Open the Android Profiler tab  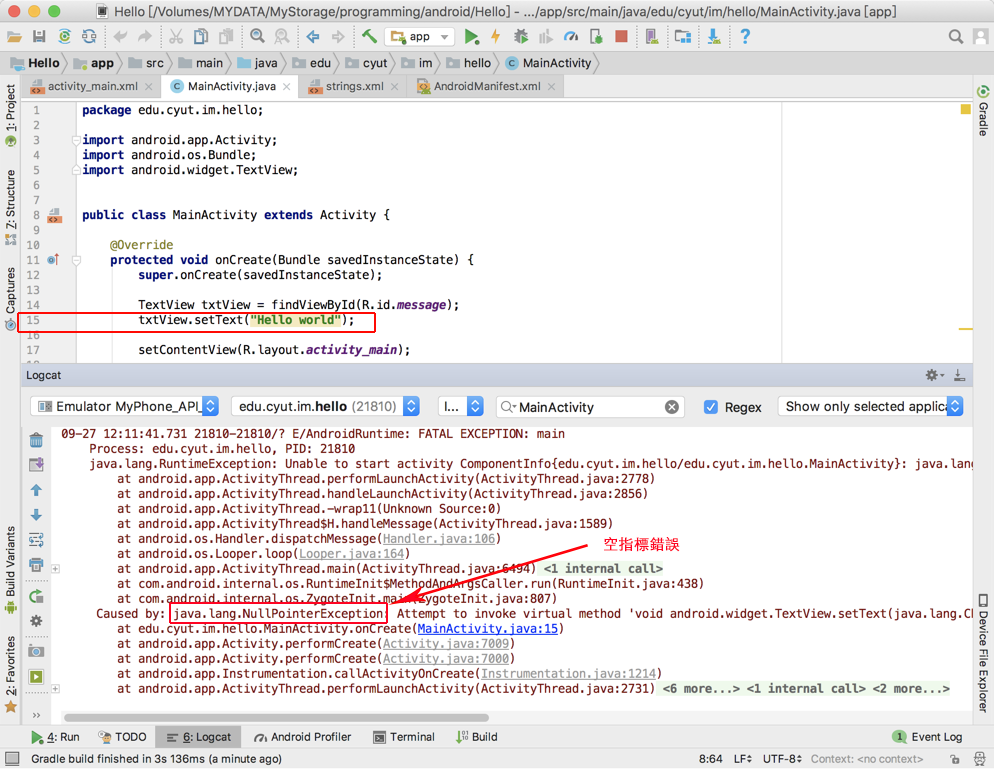(303, 737)
